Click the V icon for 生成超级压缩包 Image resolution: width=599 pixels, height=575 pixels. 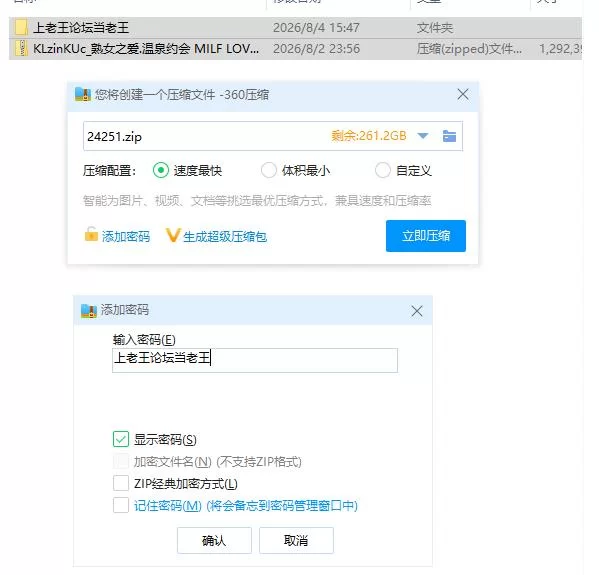point(173,235)
